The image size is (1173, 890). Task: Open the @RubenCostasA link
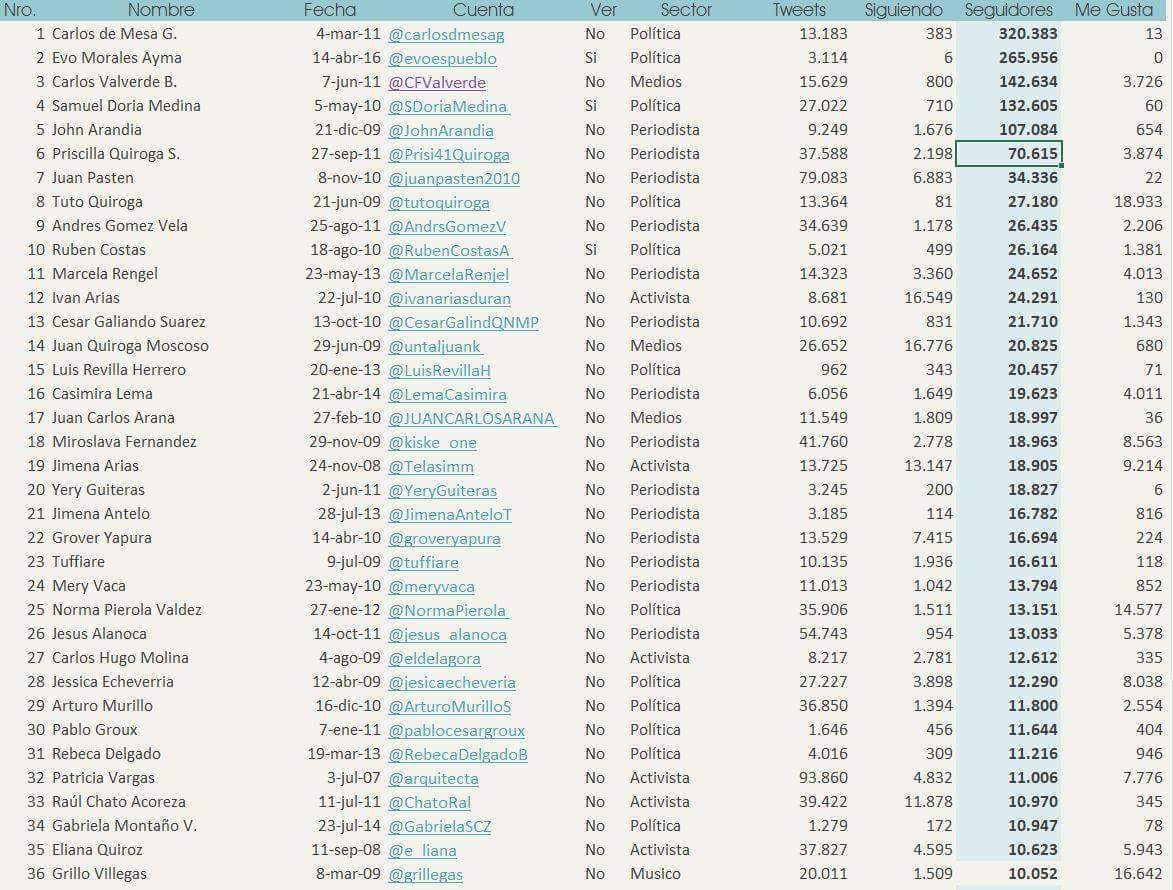pos(450,250)
